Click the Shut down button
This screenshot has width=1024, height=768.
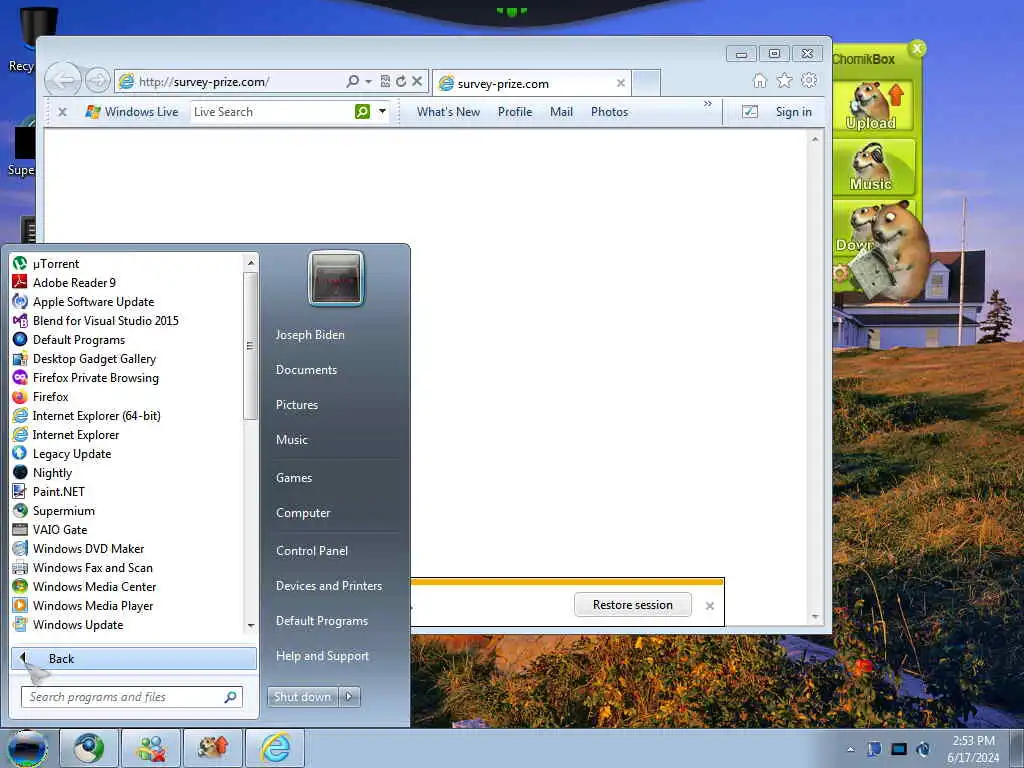point(302,697)
